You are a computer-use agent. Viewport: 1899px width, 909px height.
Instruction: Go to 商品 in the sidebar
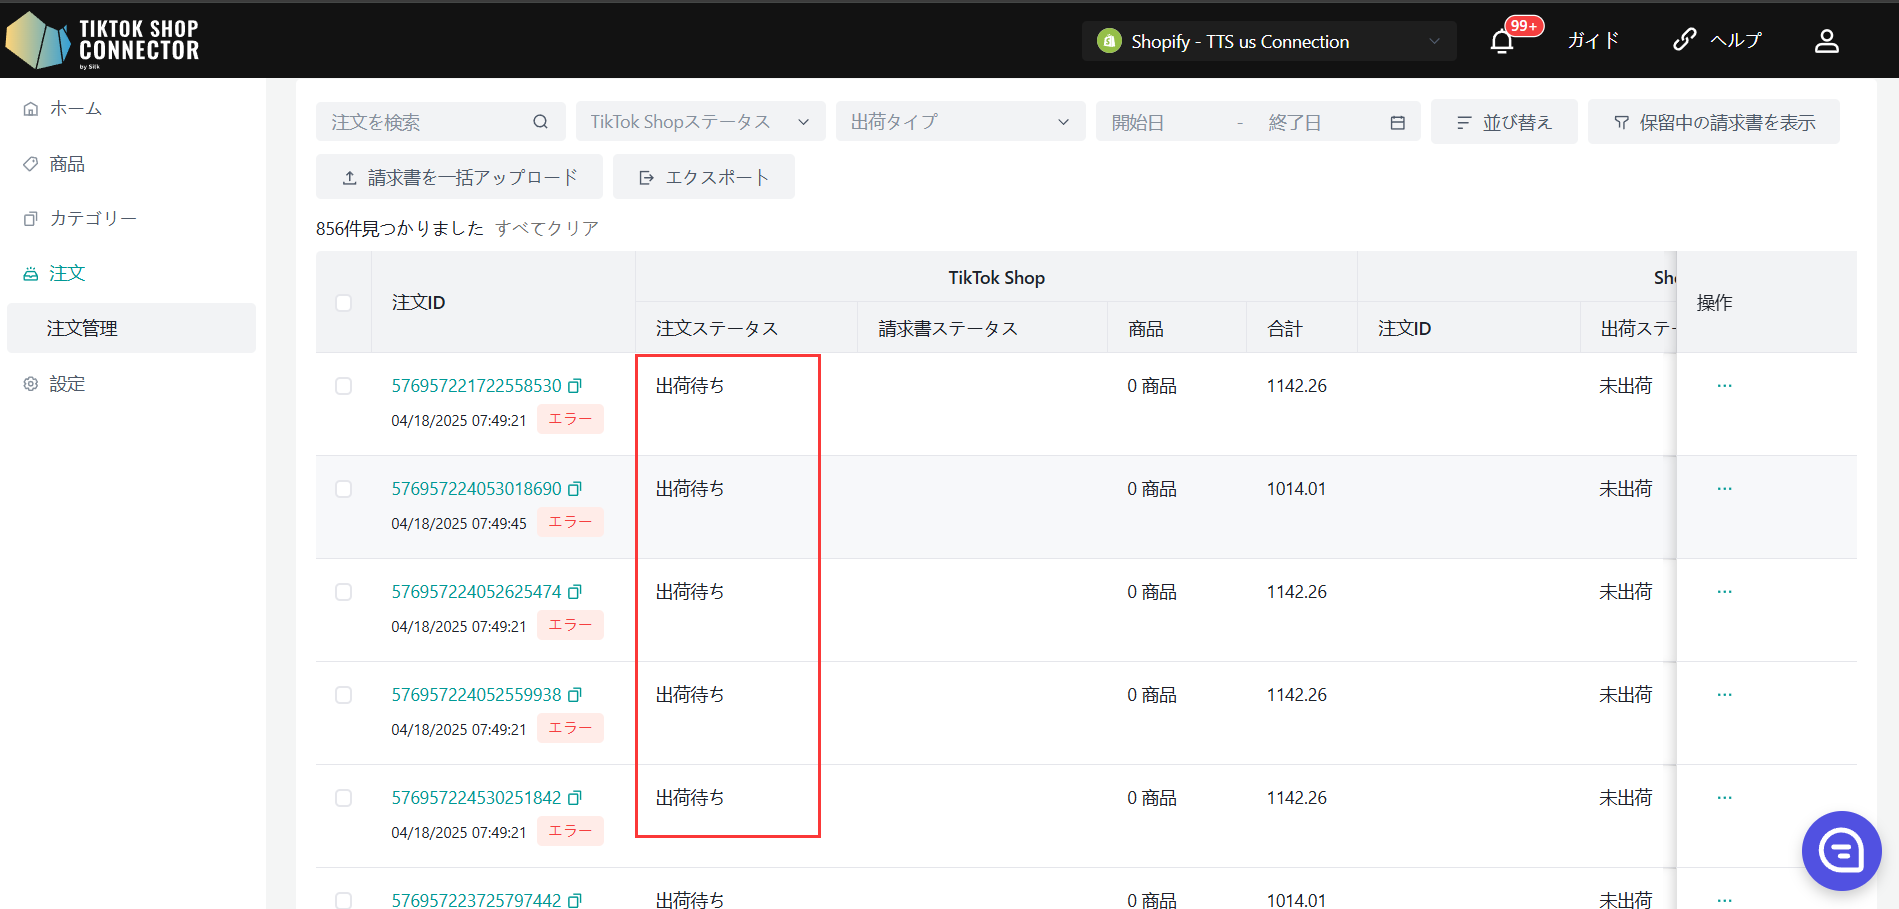[67, 164]
